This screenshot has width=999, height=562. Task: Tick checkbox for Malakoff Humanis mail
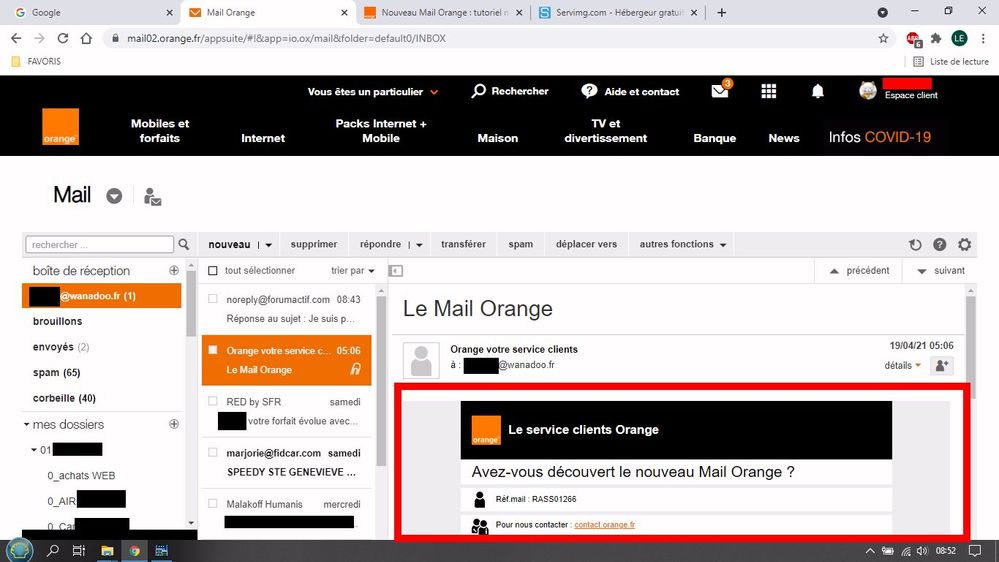coord(213,503)
